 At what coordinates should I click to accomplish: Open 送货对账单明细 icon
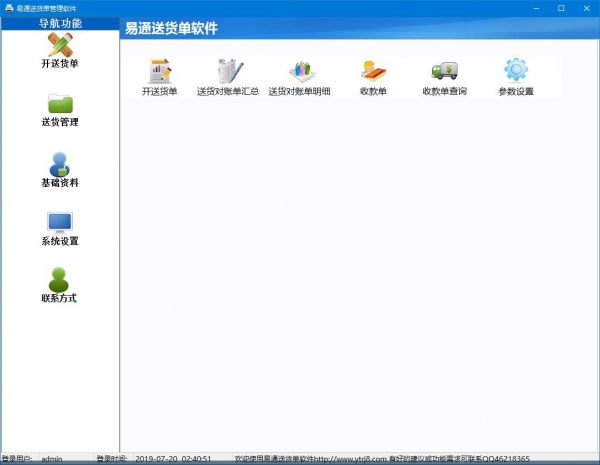pyautogui.click(x=299, y=77)
